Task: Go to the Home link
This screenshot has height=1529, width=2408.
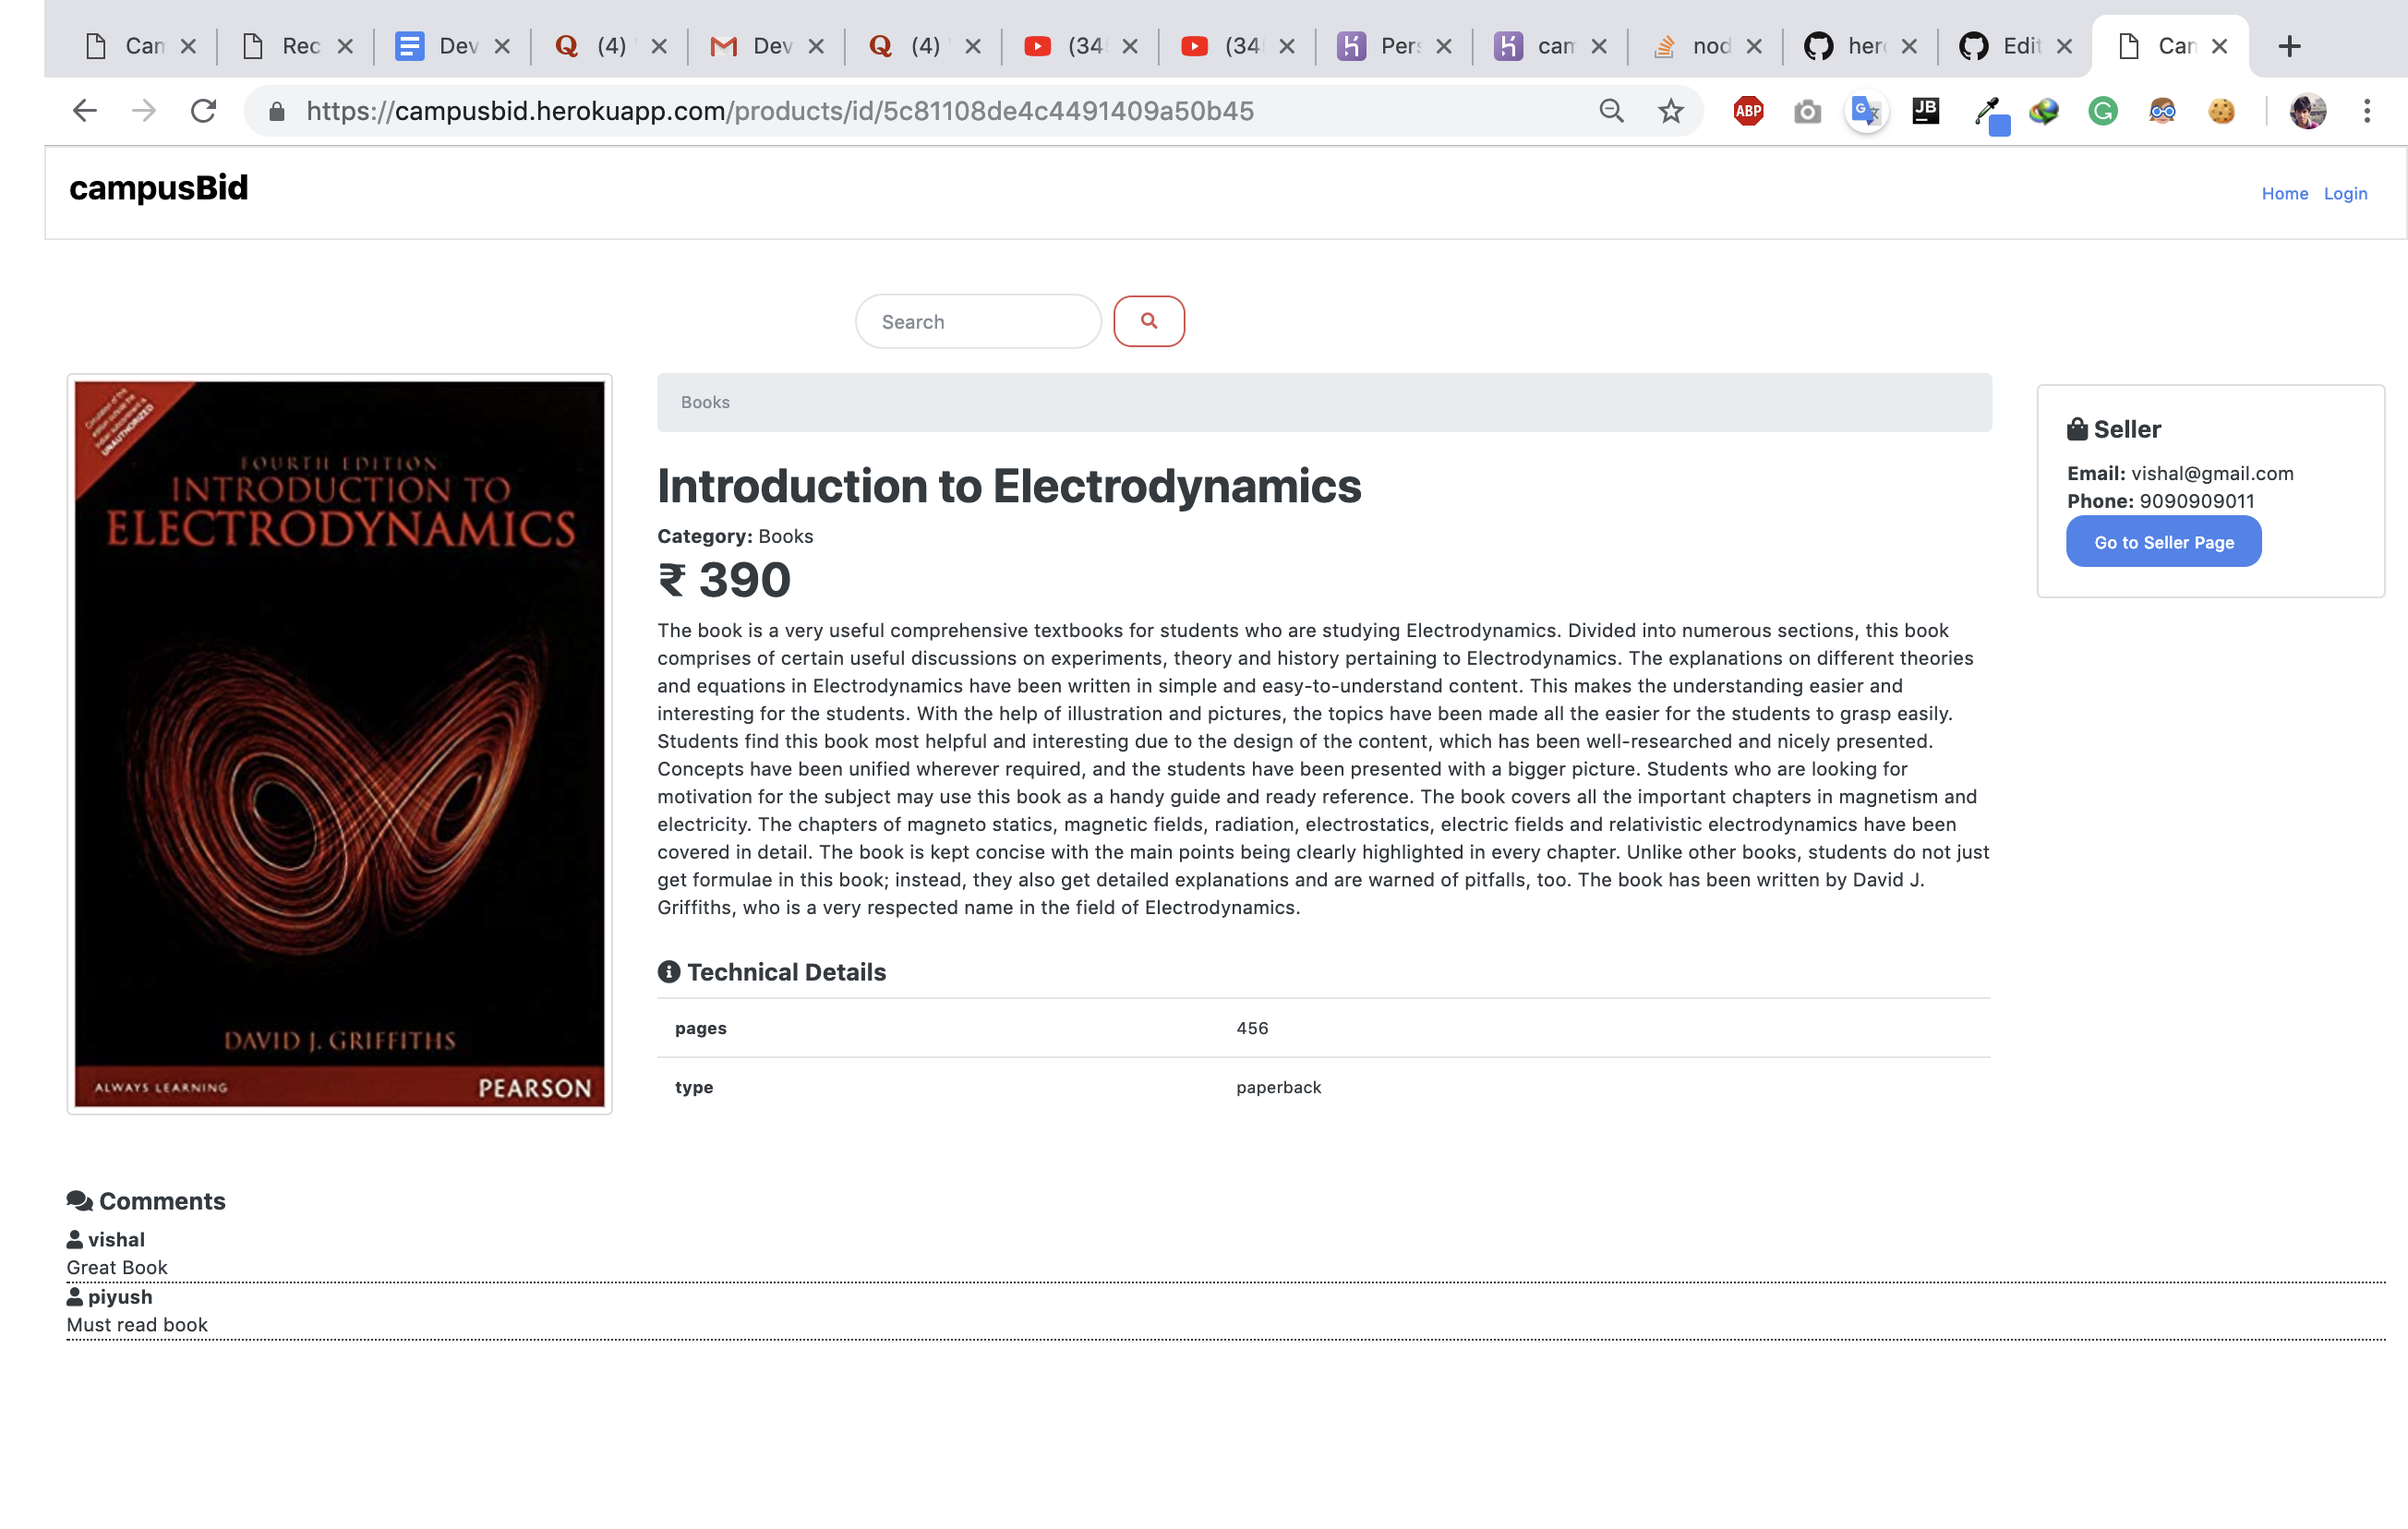Action: point(2284,194)
